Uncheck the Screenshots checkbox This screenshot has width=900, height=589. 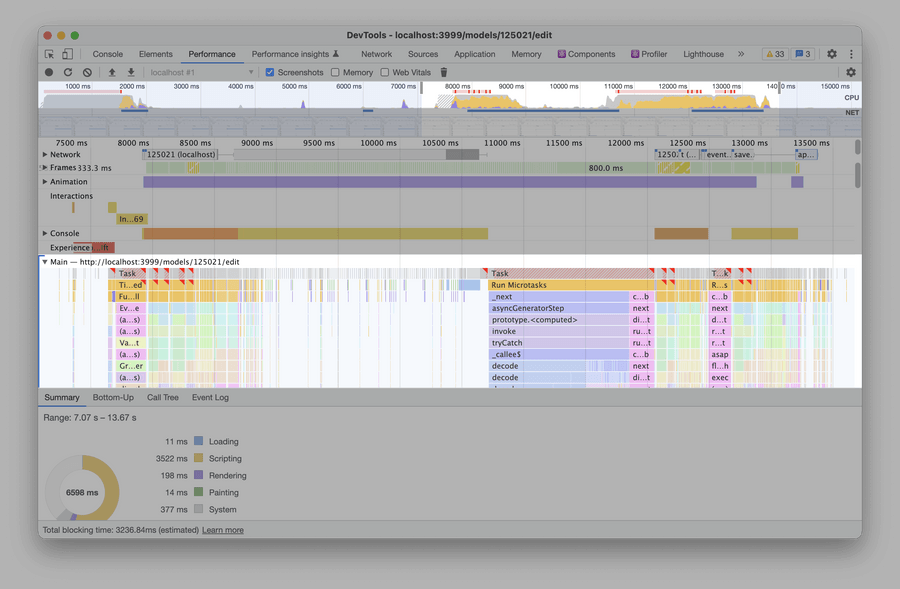[270, 73]
